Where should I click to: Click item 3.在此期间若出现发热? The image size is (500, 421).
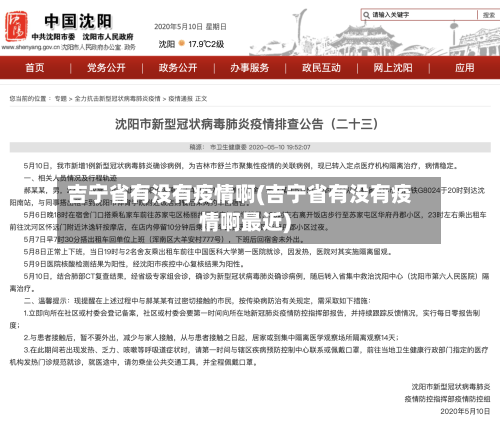(x=249, y=356)
